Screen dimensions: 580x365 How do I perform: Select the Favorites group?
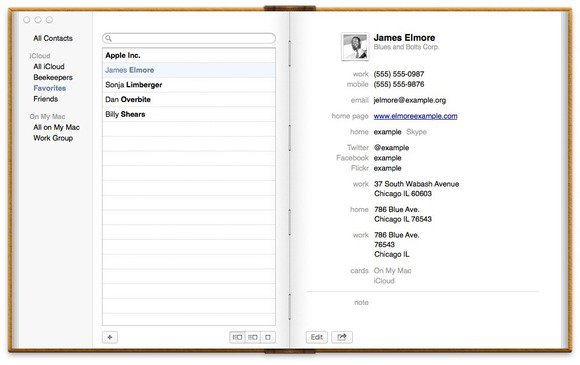[x=50, y=88]
